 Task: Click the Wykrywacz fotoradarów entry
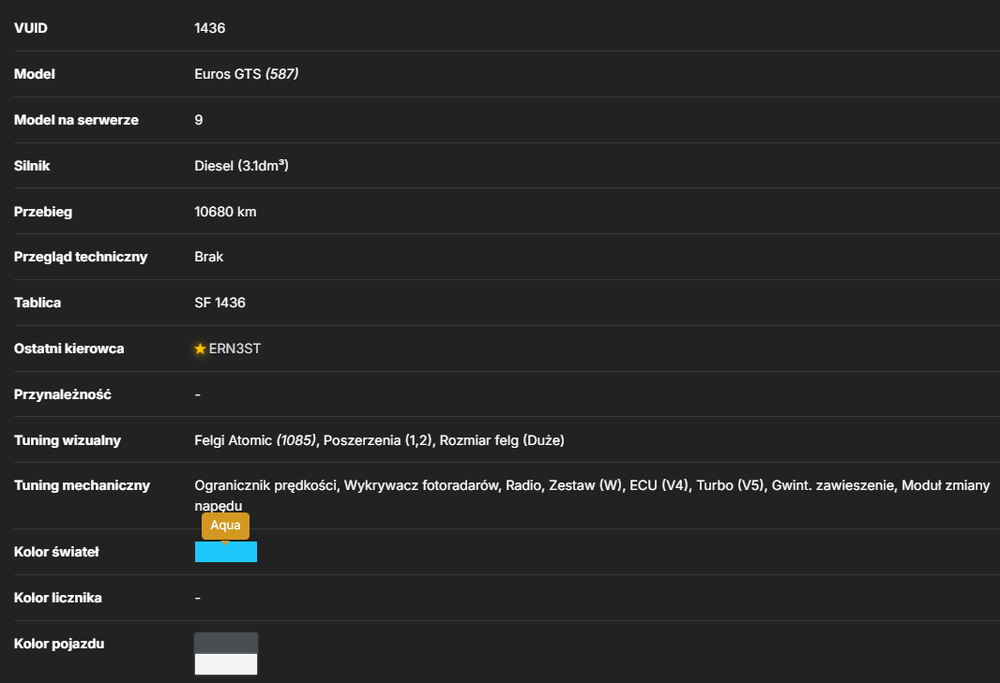(x=421, y=486)
